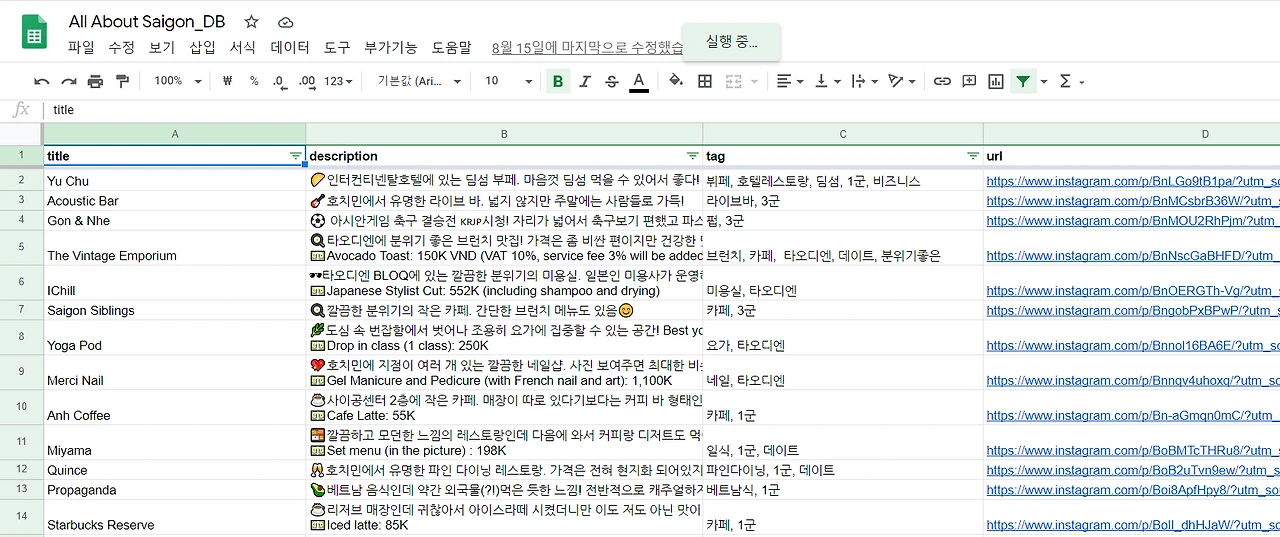Viewport: 1280px width, 537px height.
Task: Open the 데이터 menu
Action: (x=290, y=47)
